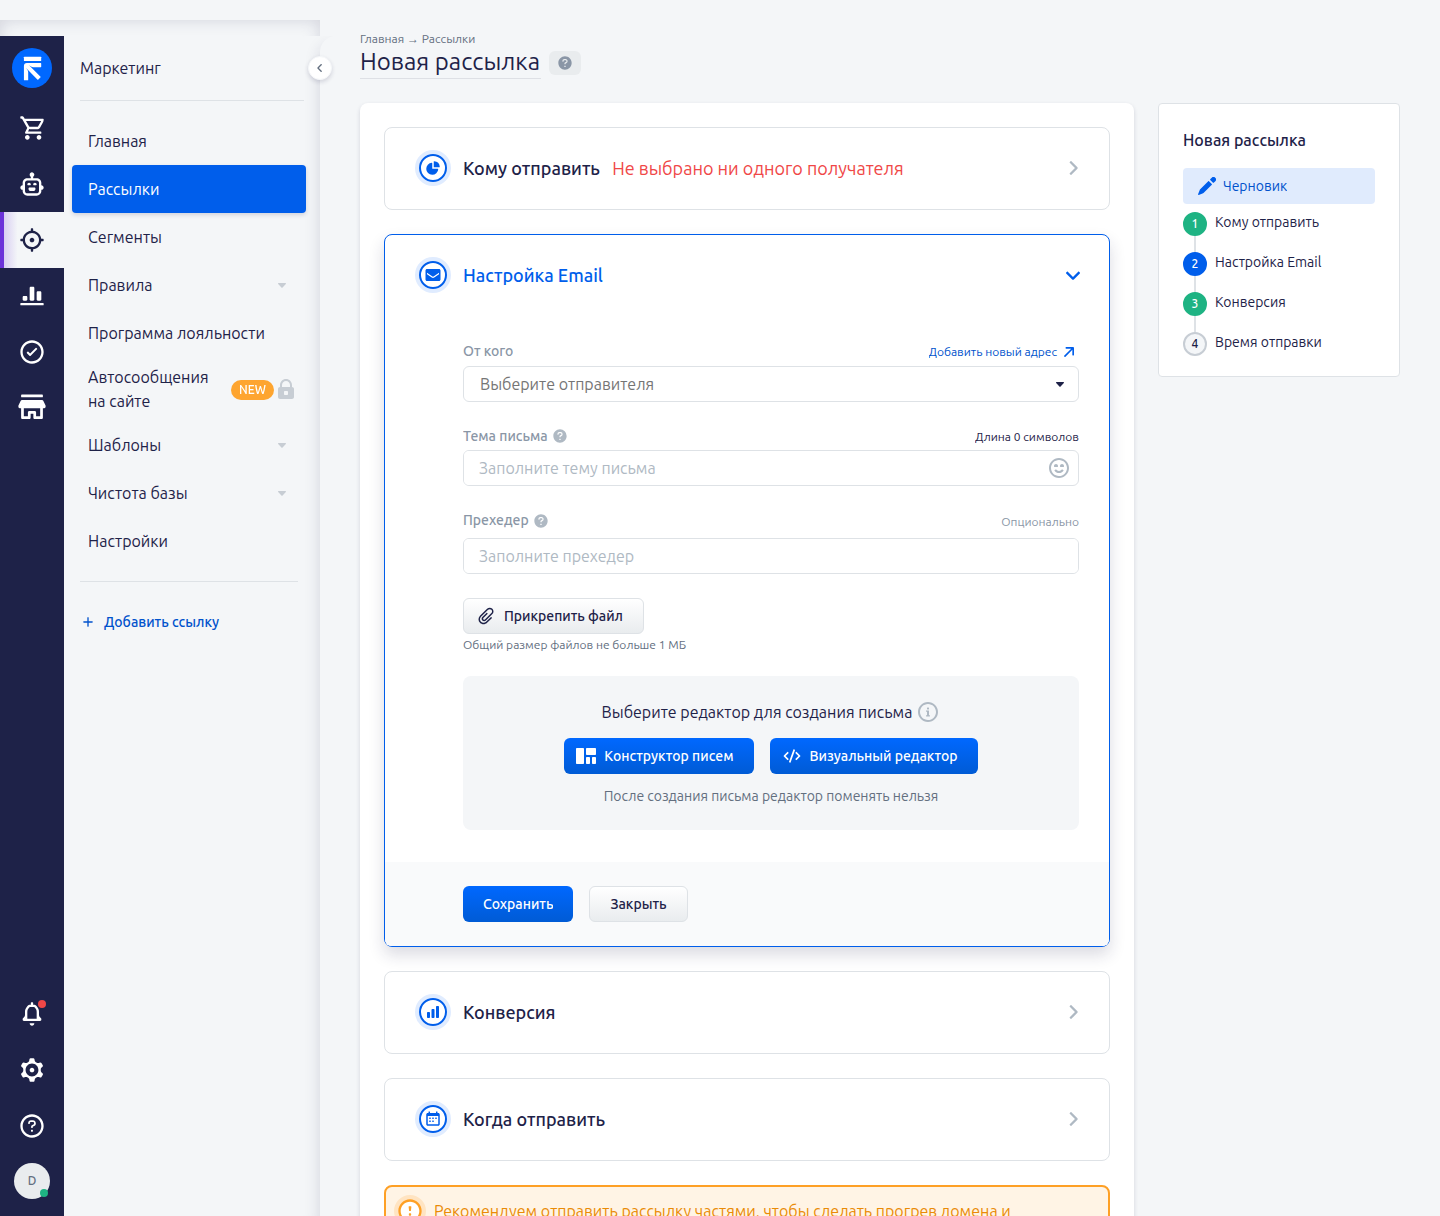Open the chatbot robot icon in sidebar

pos(32,184)
